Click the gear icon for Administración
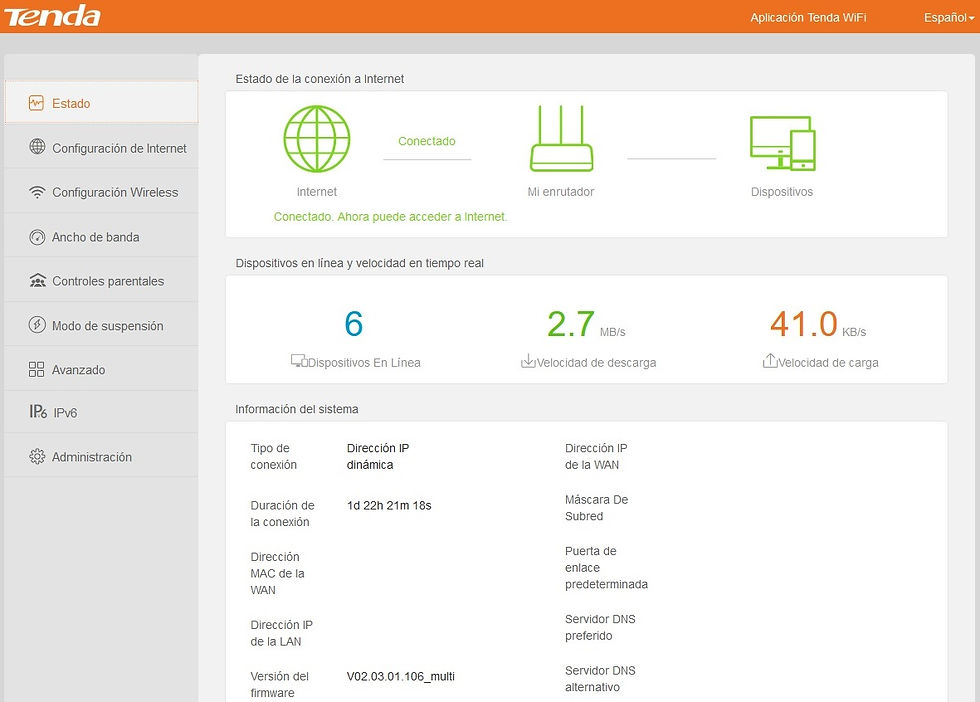This screenshot has height=702, width=980. [38, 456]
